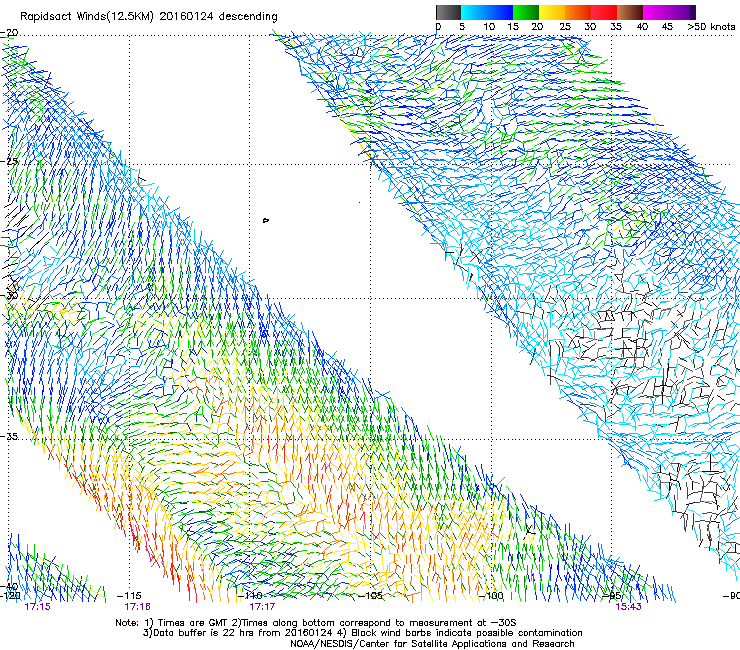Image resolution: width=740 pixels, height=650 pixels.
Task: Click the "NOAA/NESDIS/Center for Satellite Applications and Research" credit
Action: coord(432,644)
